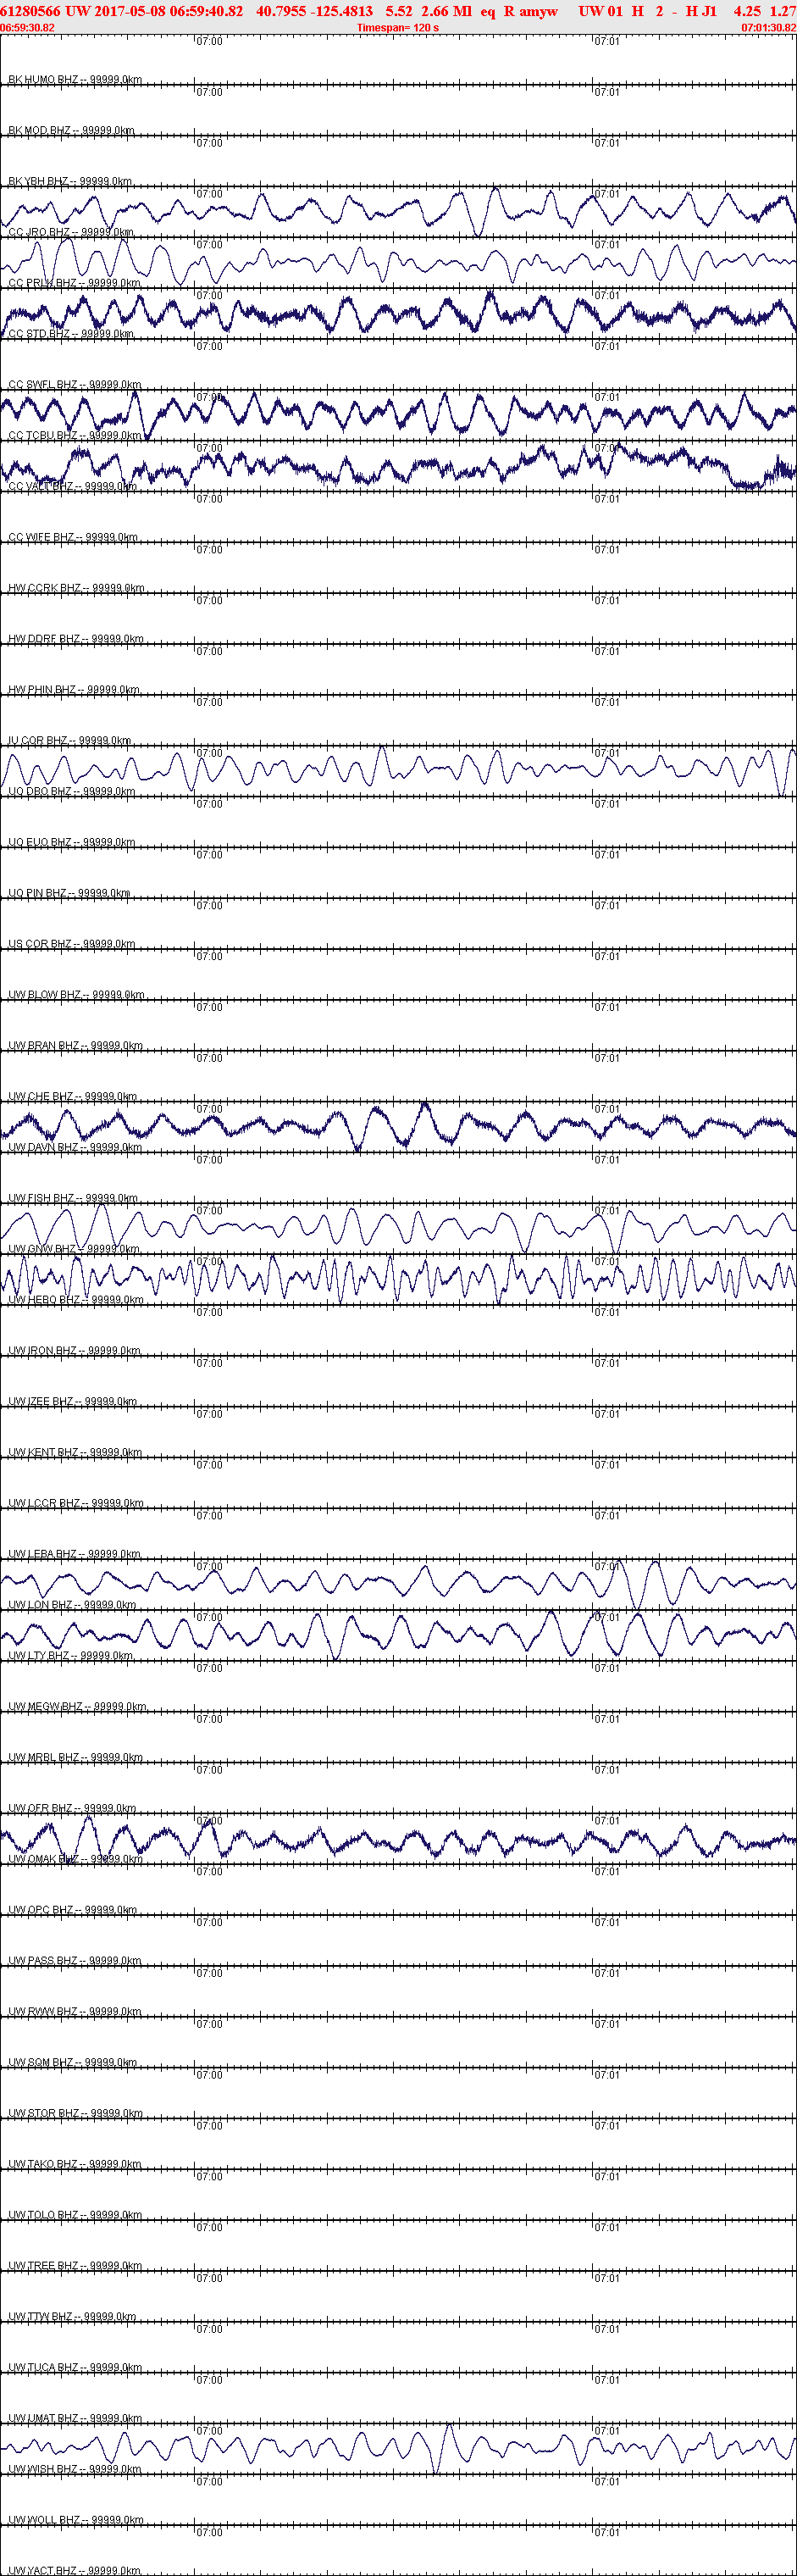Screen dimensions: 797x2576
Task: Select the UW LEBA BHZ station label
Action: coord(74,1554)
